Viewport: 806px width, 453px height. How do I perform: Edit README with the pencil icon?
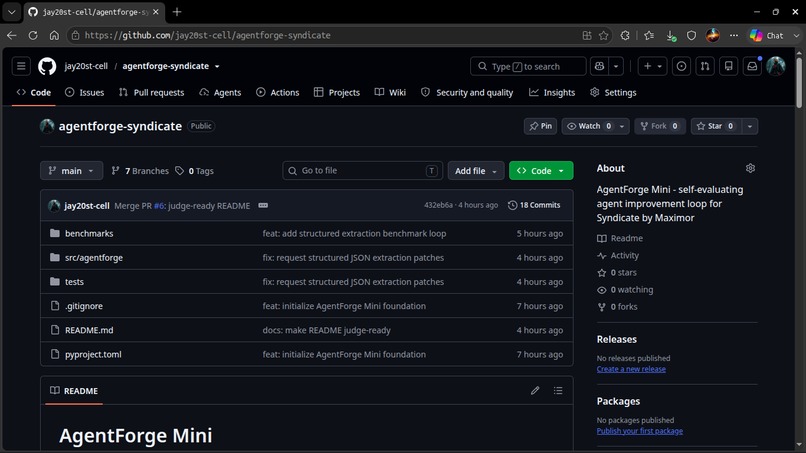click(x=535, y=391)
